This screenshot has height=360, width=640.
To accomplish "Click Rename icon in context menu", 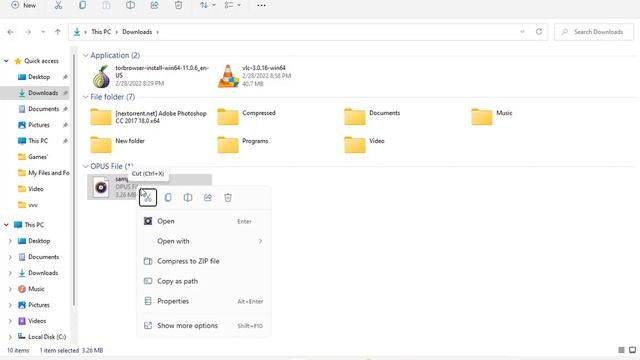I will pyautogui.click(x=188, y=198).
